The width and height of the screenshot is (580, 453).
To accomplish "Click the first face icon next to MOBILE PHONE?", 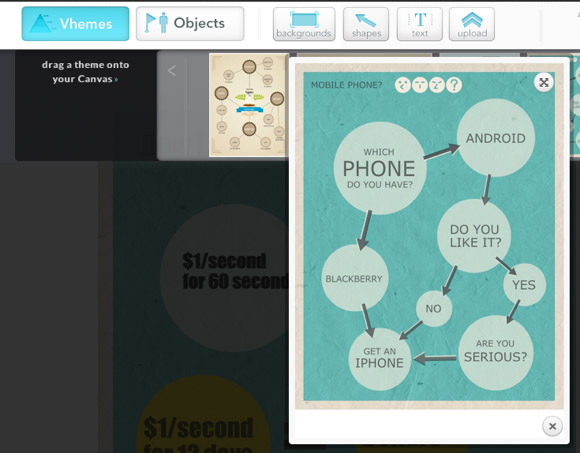I will point(403,85).
